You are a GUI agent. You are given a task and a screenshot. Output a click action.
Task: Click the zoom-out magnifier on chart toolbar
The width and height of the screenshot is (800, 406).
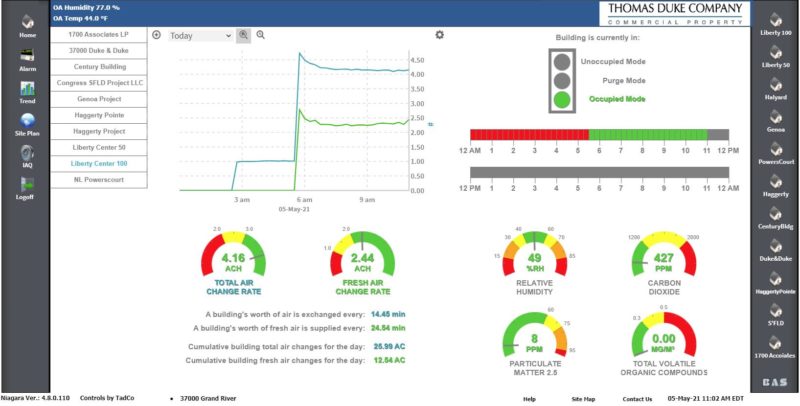pos(261,35)
